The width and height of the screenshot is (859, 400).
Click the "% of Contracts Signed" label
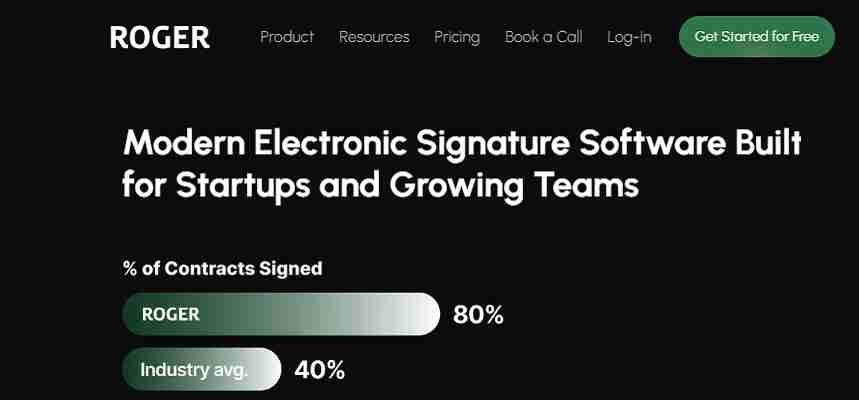(222, 268)
